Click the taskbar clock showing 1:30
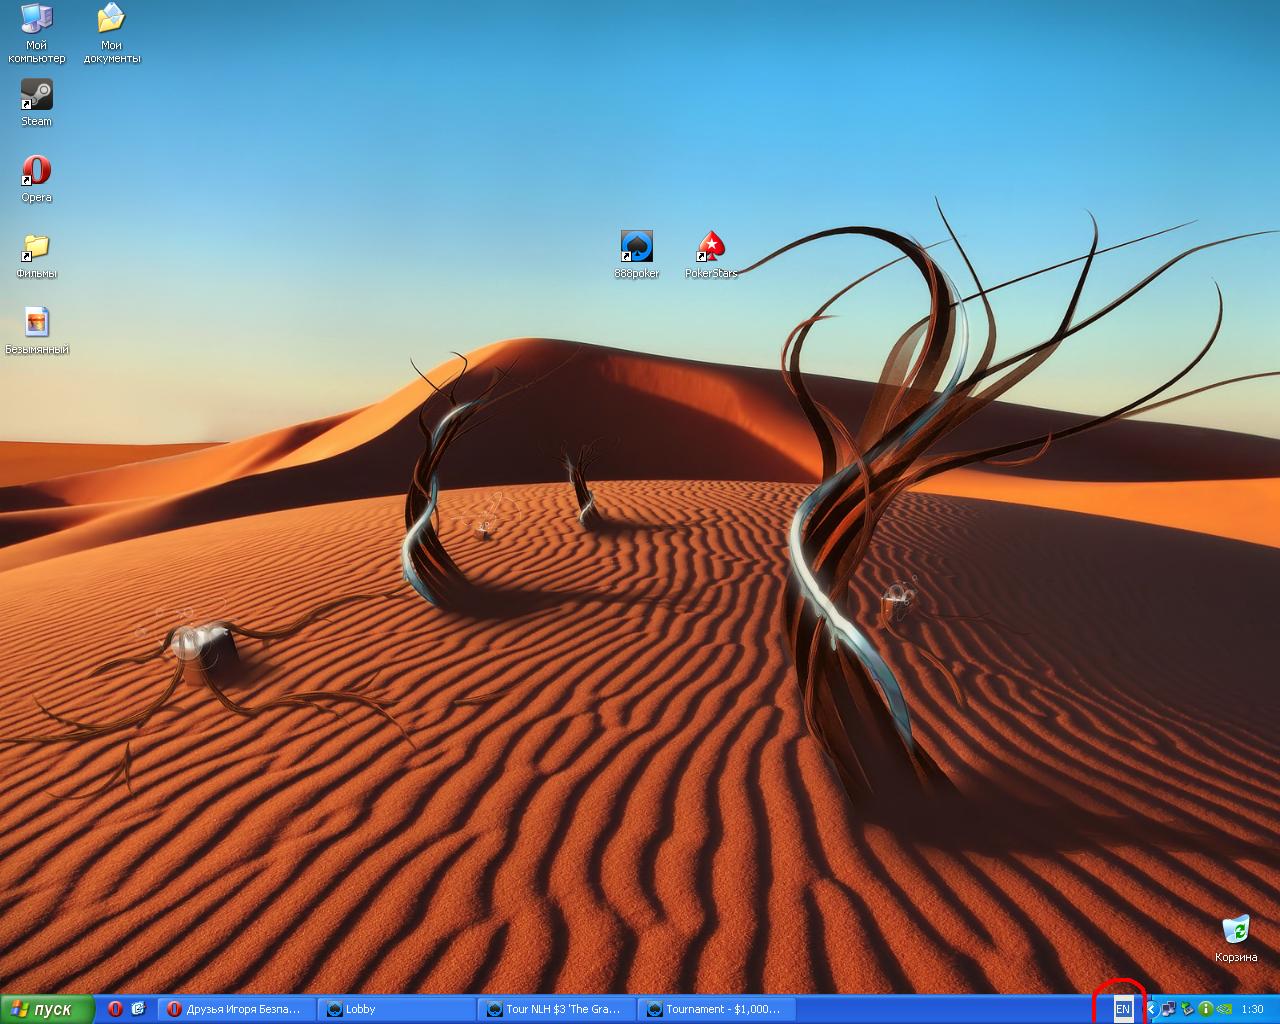Image resolution: width=1280 pixels, height=1024 pixels. point(1252,1009)
